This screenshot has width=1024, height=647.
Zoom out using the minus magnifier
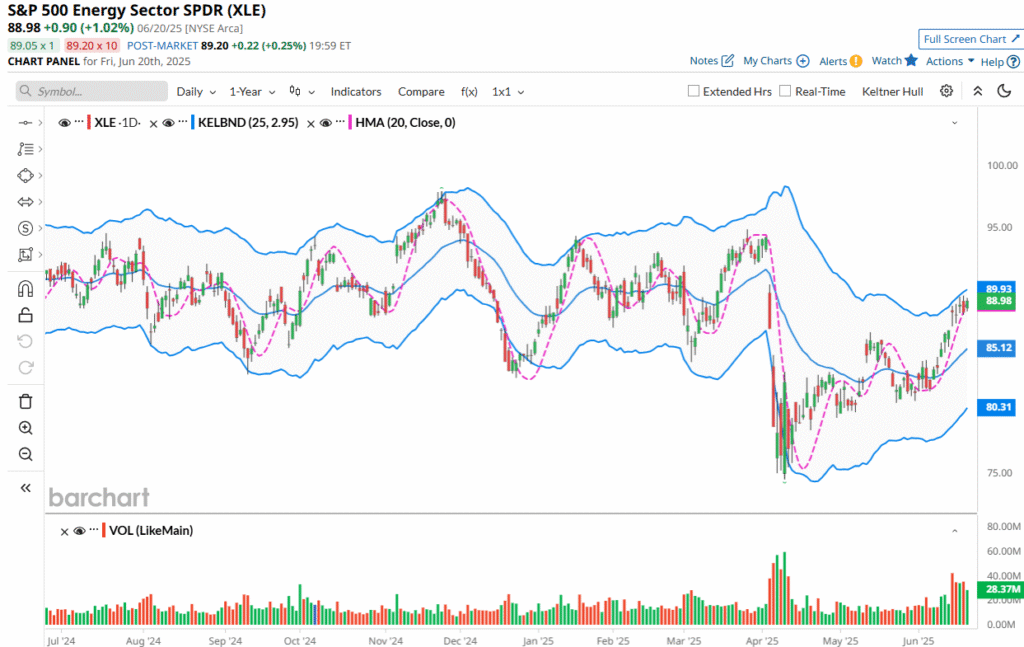[26, 454]
